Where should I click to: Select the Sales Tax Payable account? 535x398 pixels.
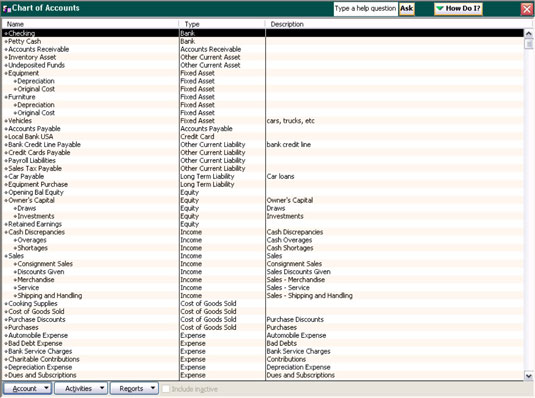point(35,168)
